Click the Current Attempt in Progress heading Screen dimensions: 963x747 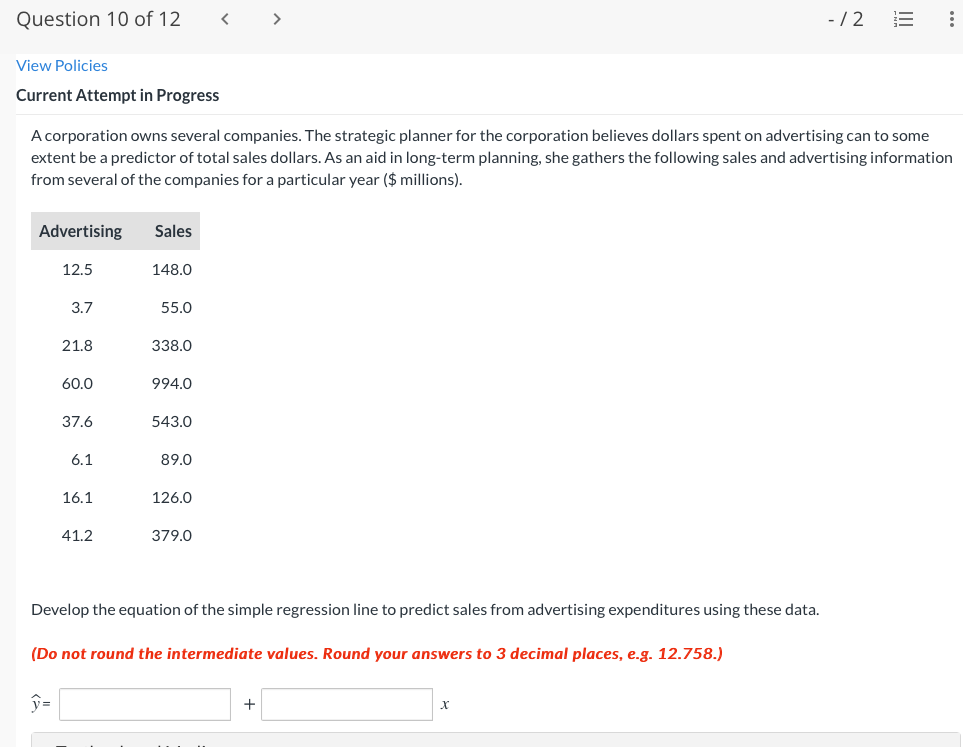117,95
